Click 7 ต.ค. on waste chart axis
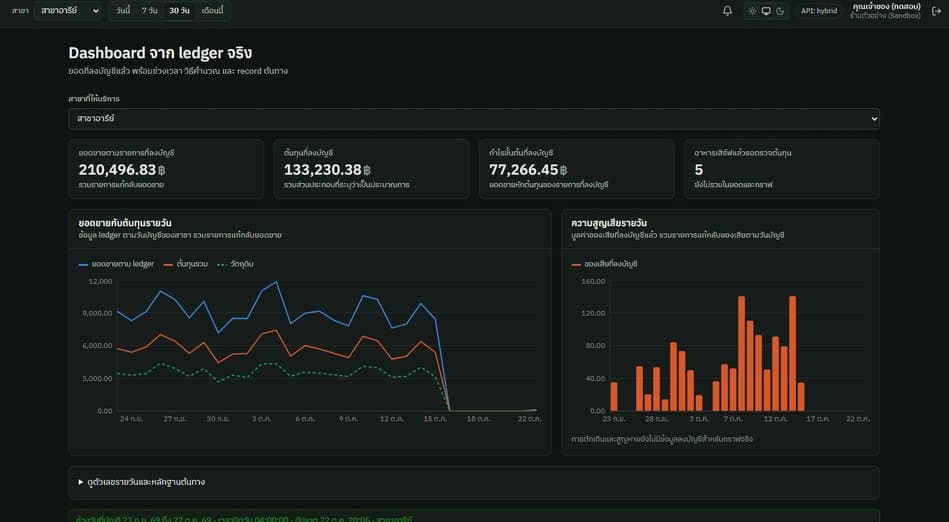Image resolution: width=949 pixels, height=522 pixels. click(x=733, y=419)
